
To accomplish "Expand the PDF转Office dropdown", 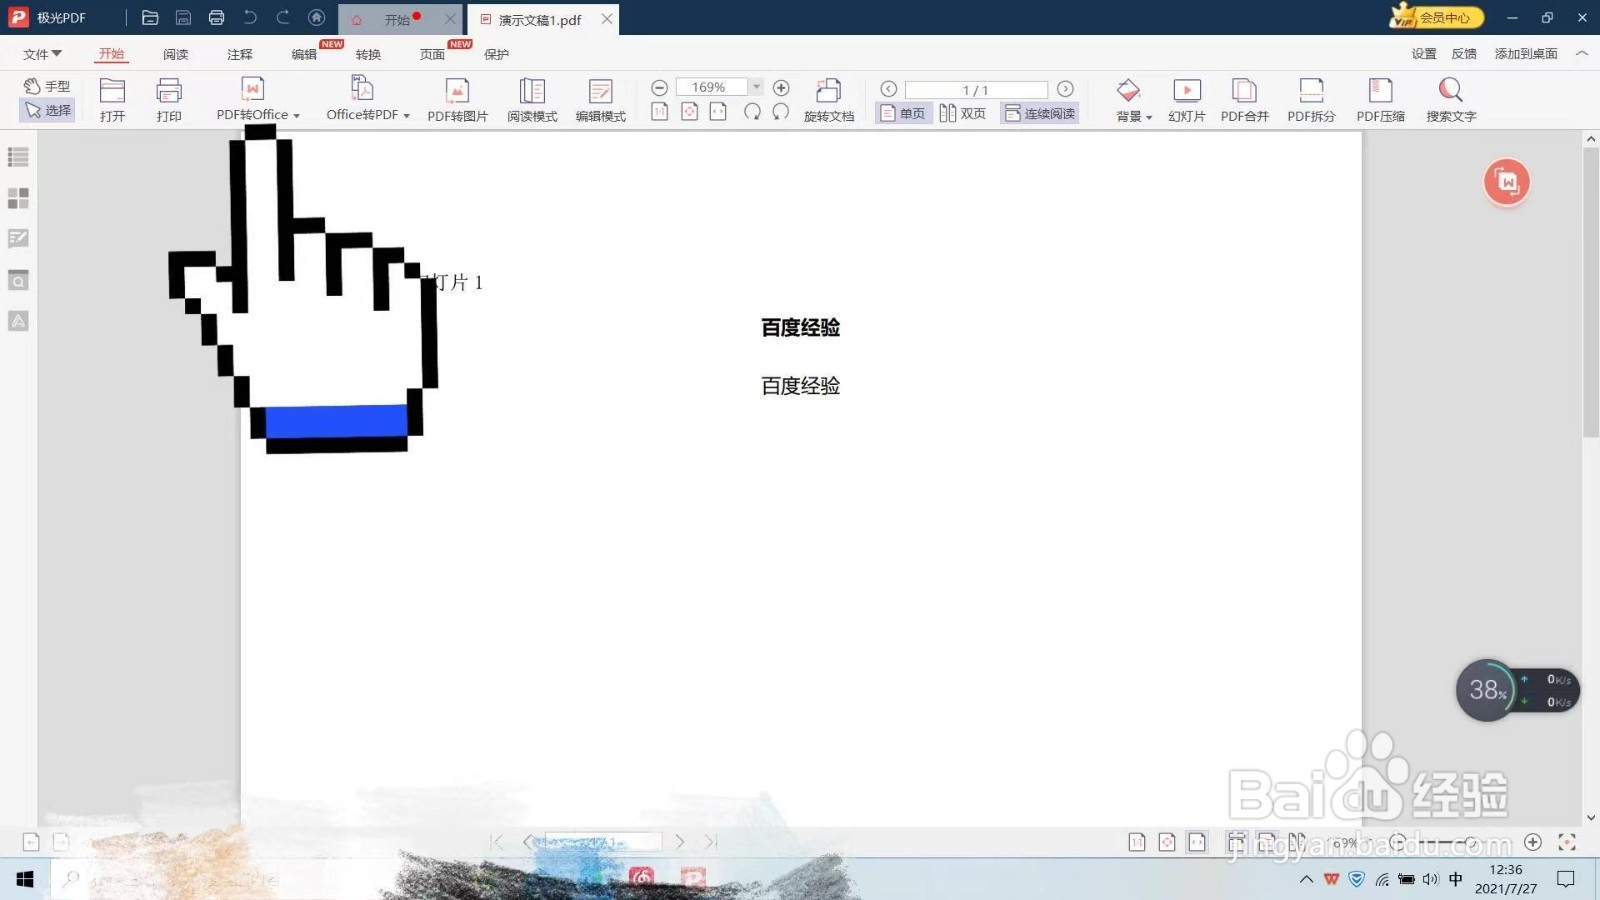I will click(x=296, y=116).
